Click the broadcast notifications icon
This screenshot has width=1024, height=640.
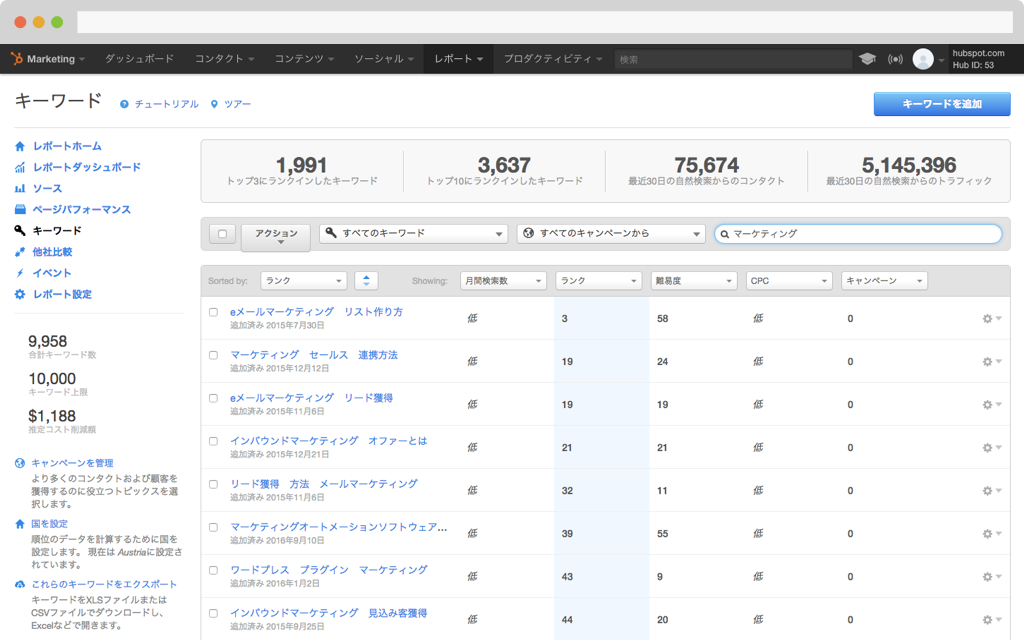coord(895,59)
